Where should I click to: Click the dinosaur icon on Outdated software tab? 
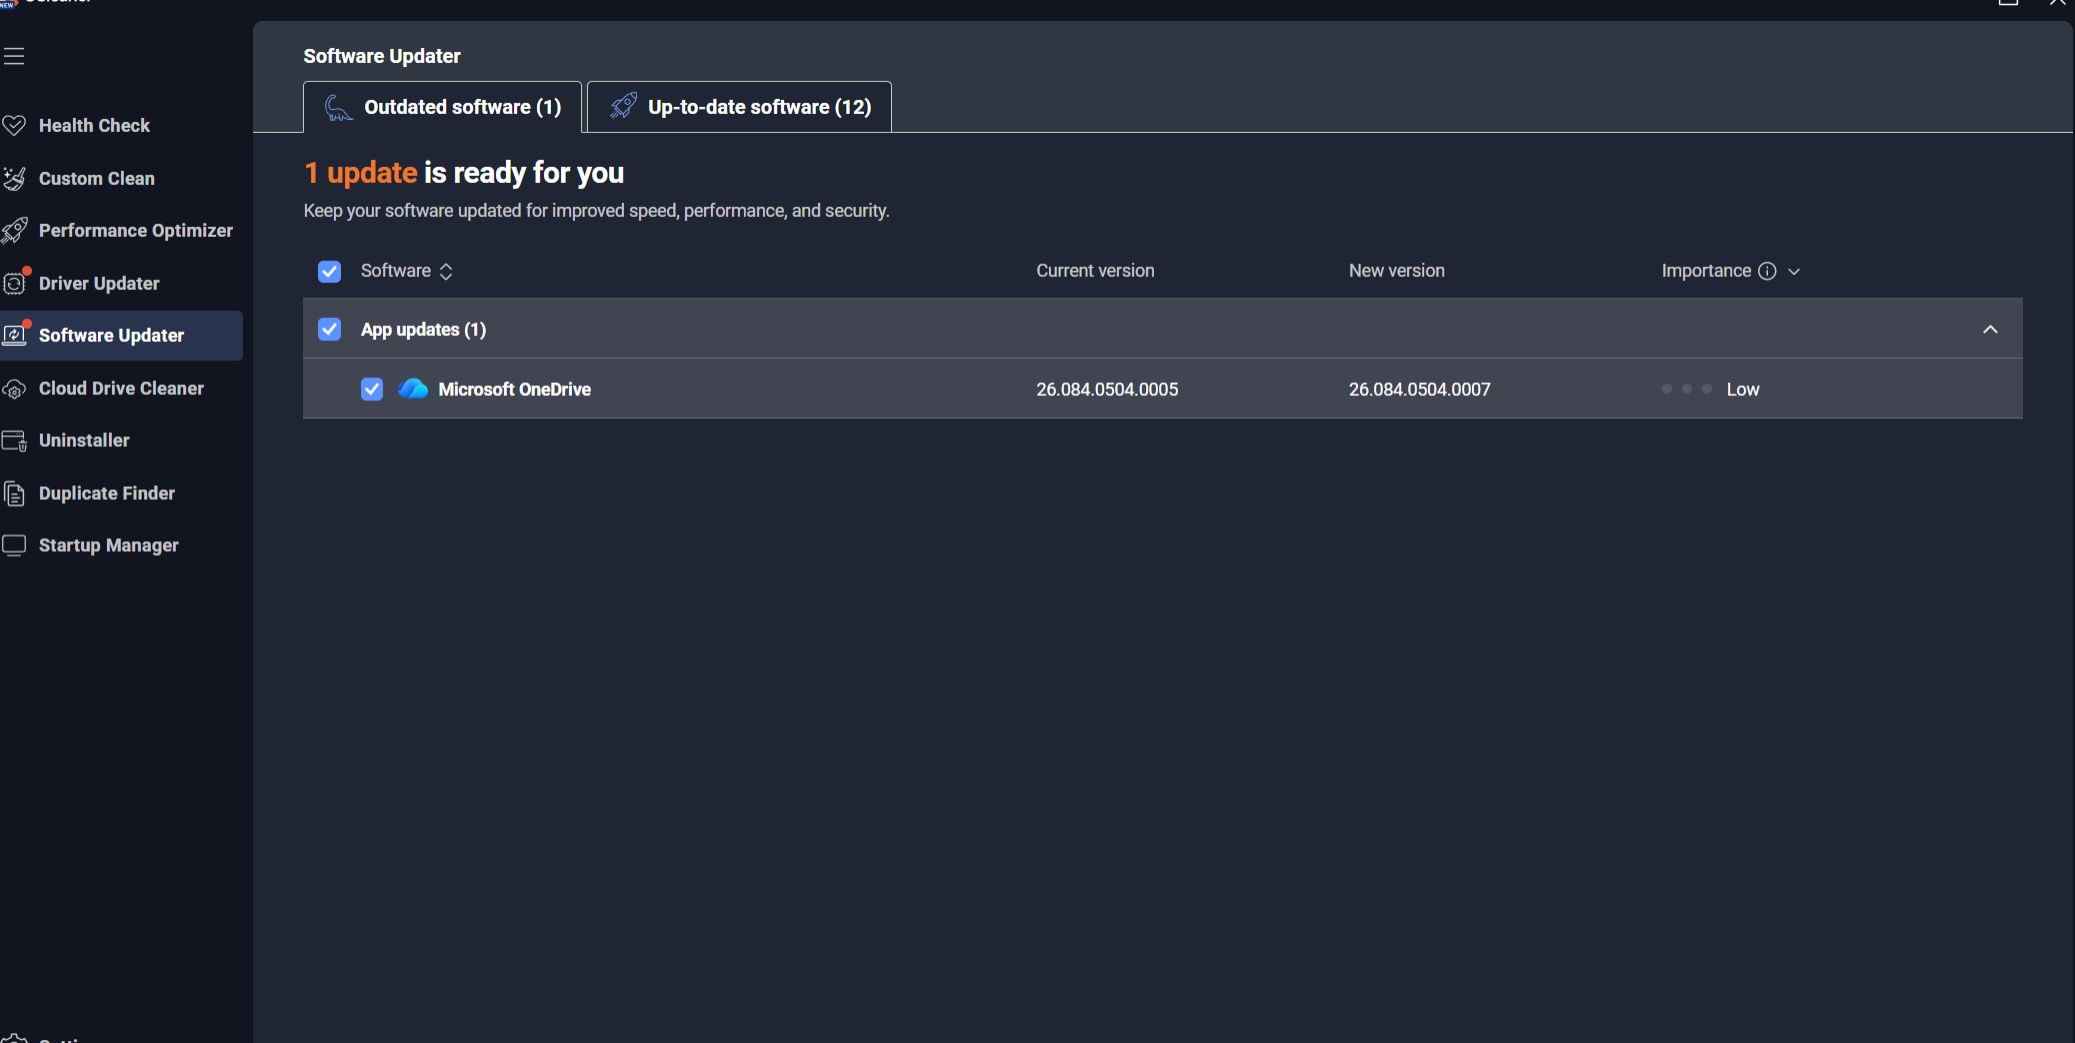(338, 107)
